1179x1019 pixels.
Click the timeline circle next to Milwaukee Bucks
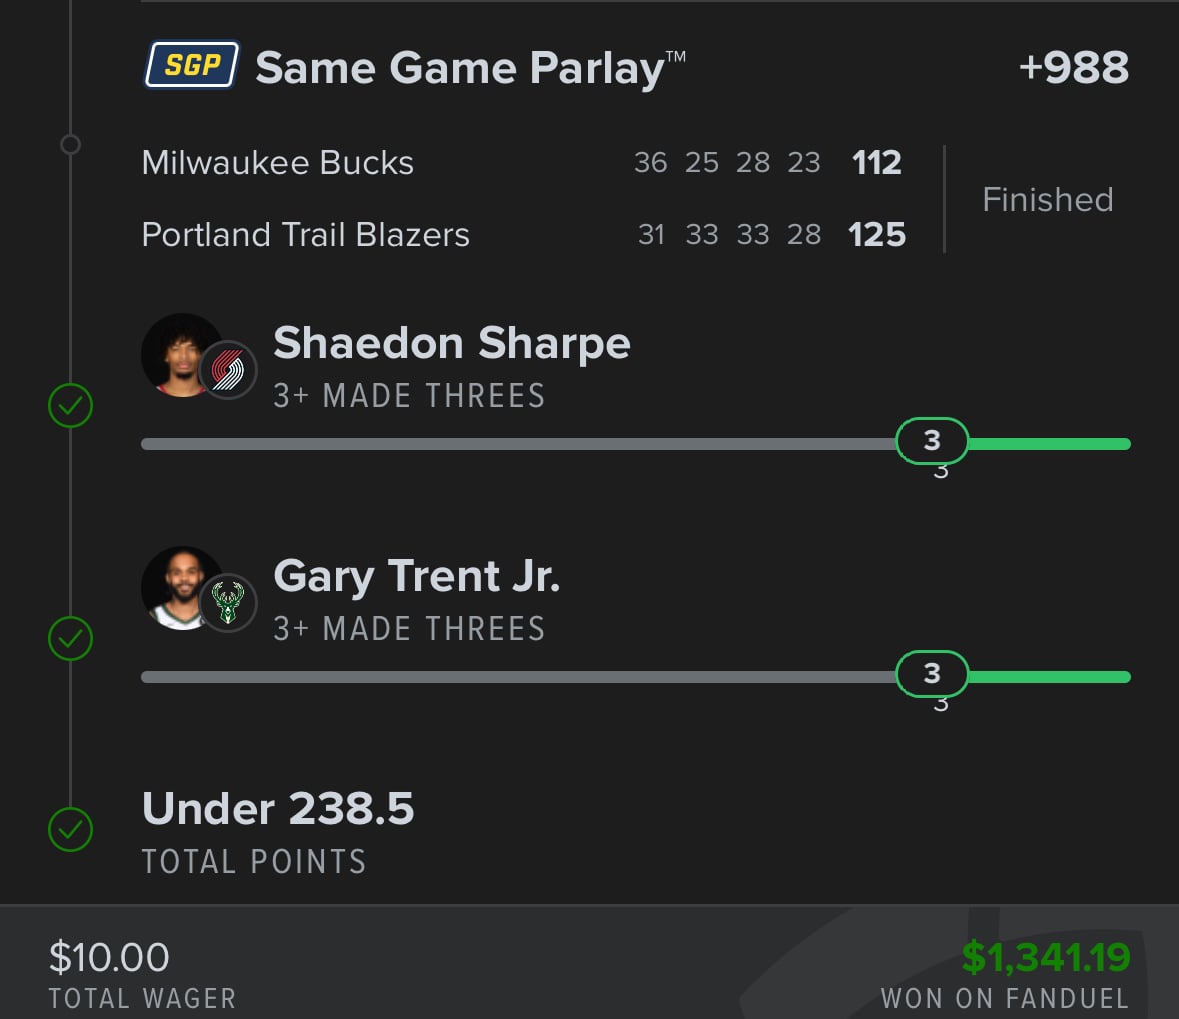(71, 144)
